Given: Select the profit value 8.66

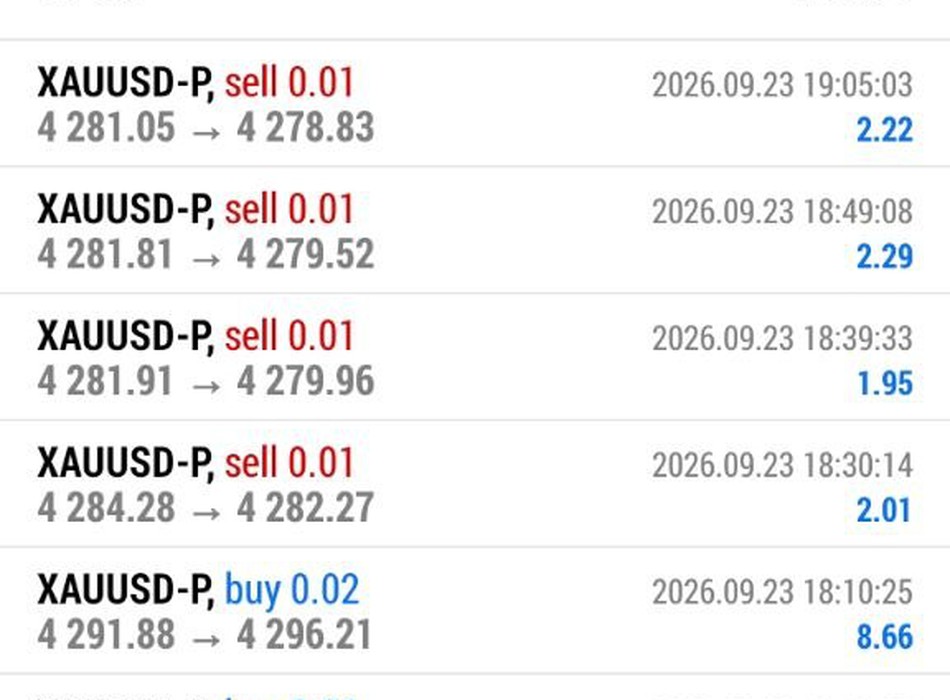Looking at the screenshot, I should pyautogui.click(x=885, y=636).
